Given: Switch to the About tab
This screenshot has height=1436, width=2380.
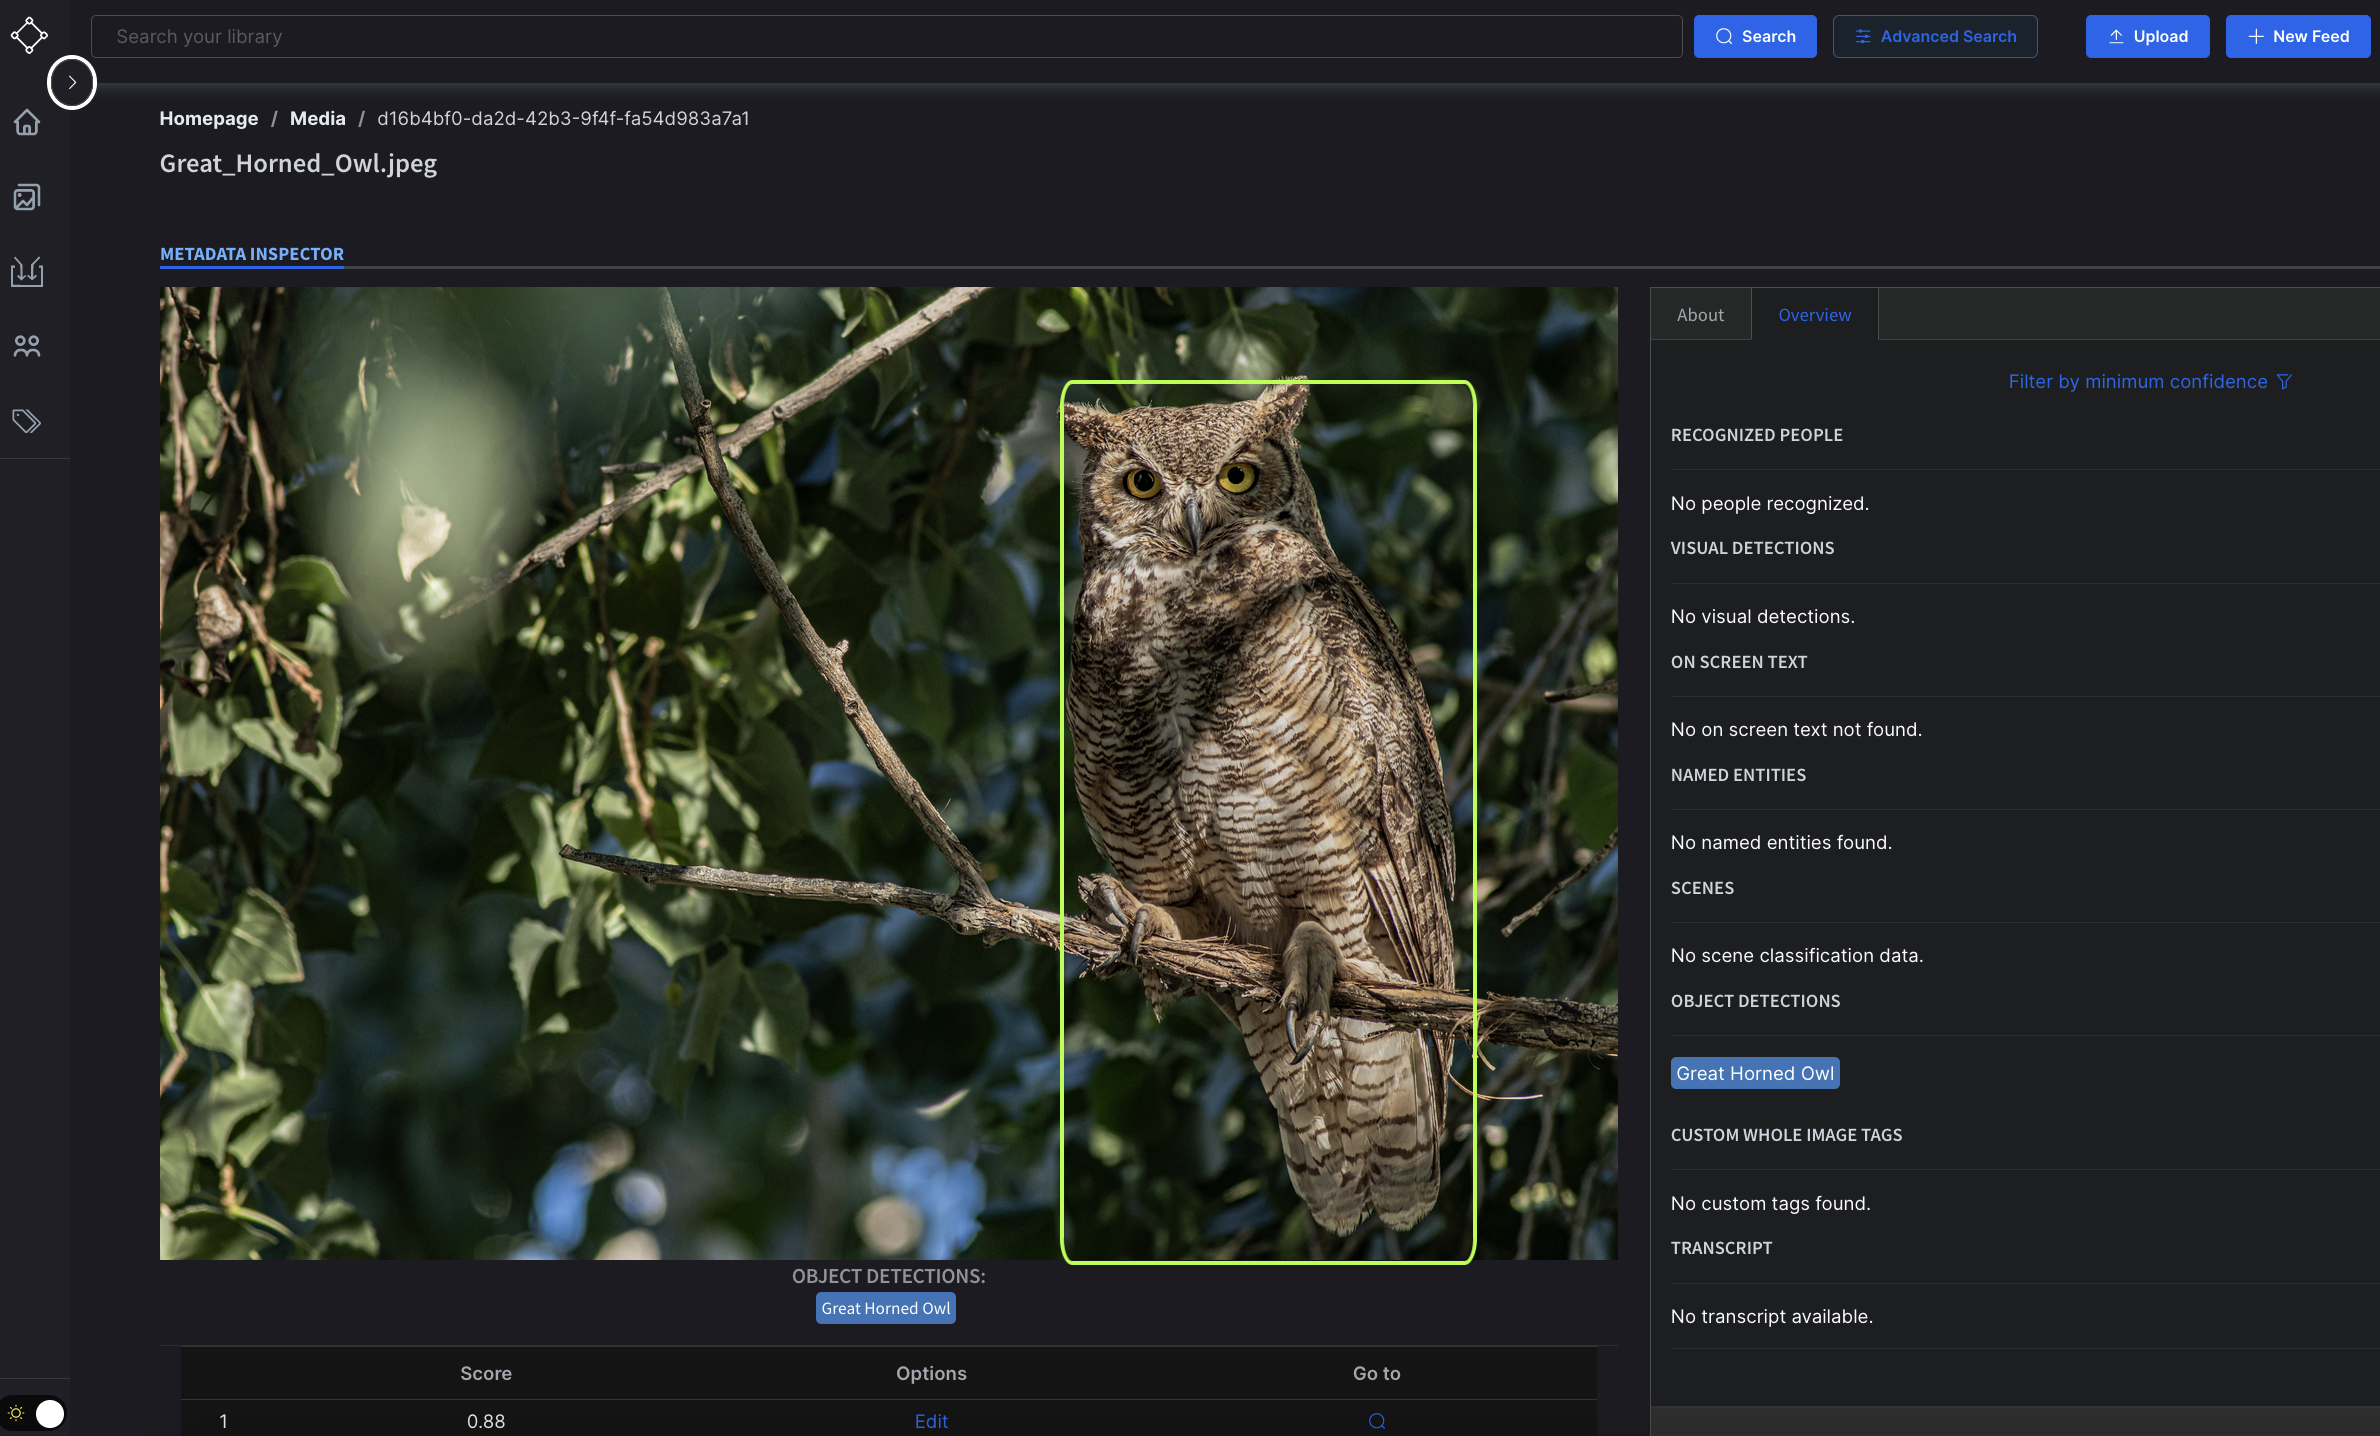Looking at the screenshot, I should click(1700, 315).
